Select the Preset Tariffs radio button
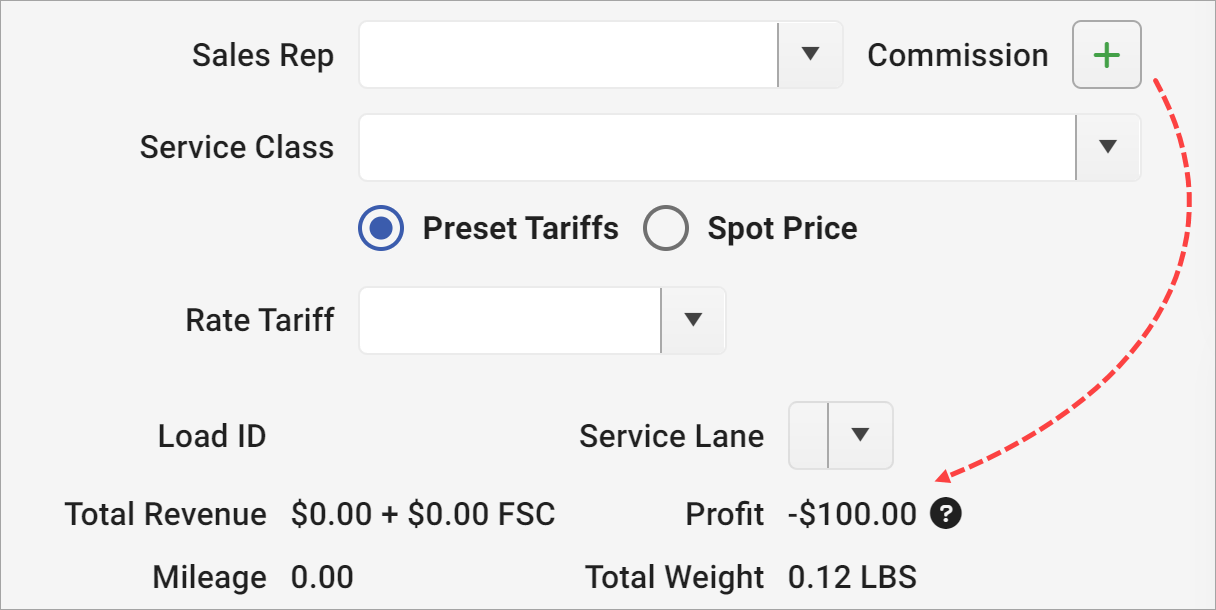Screen dimensions: 1216x610 coord(380,228)
